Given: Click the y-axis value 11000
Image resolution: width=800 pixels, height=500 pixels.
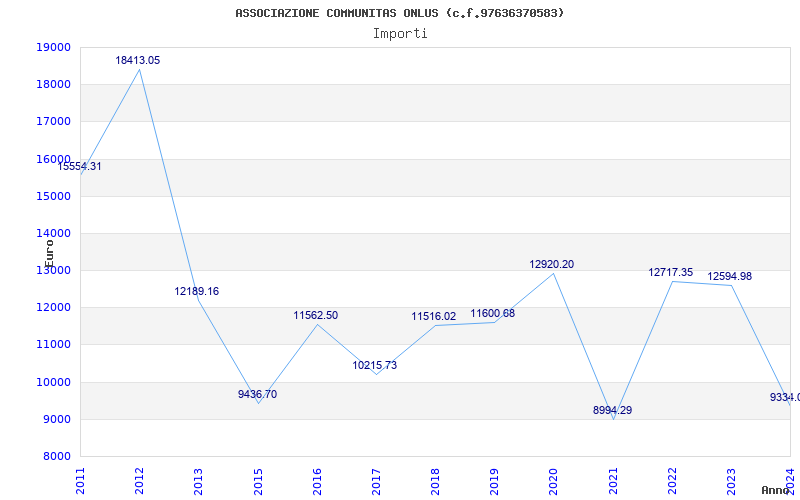Looking at the screenshot, I should [x=53, y=345].
